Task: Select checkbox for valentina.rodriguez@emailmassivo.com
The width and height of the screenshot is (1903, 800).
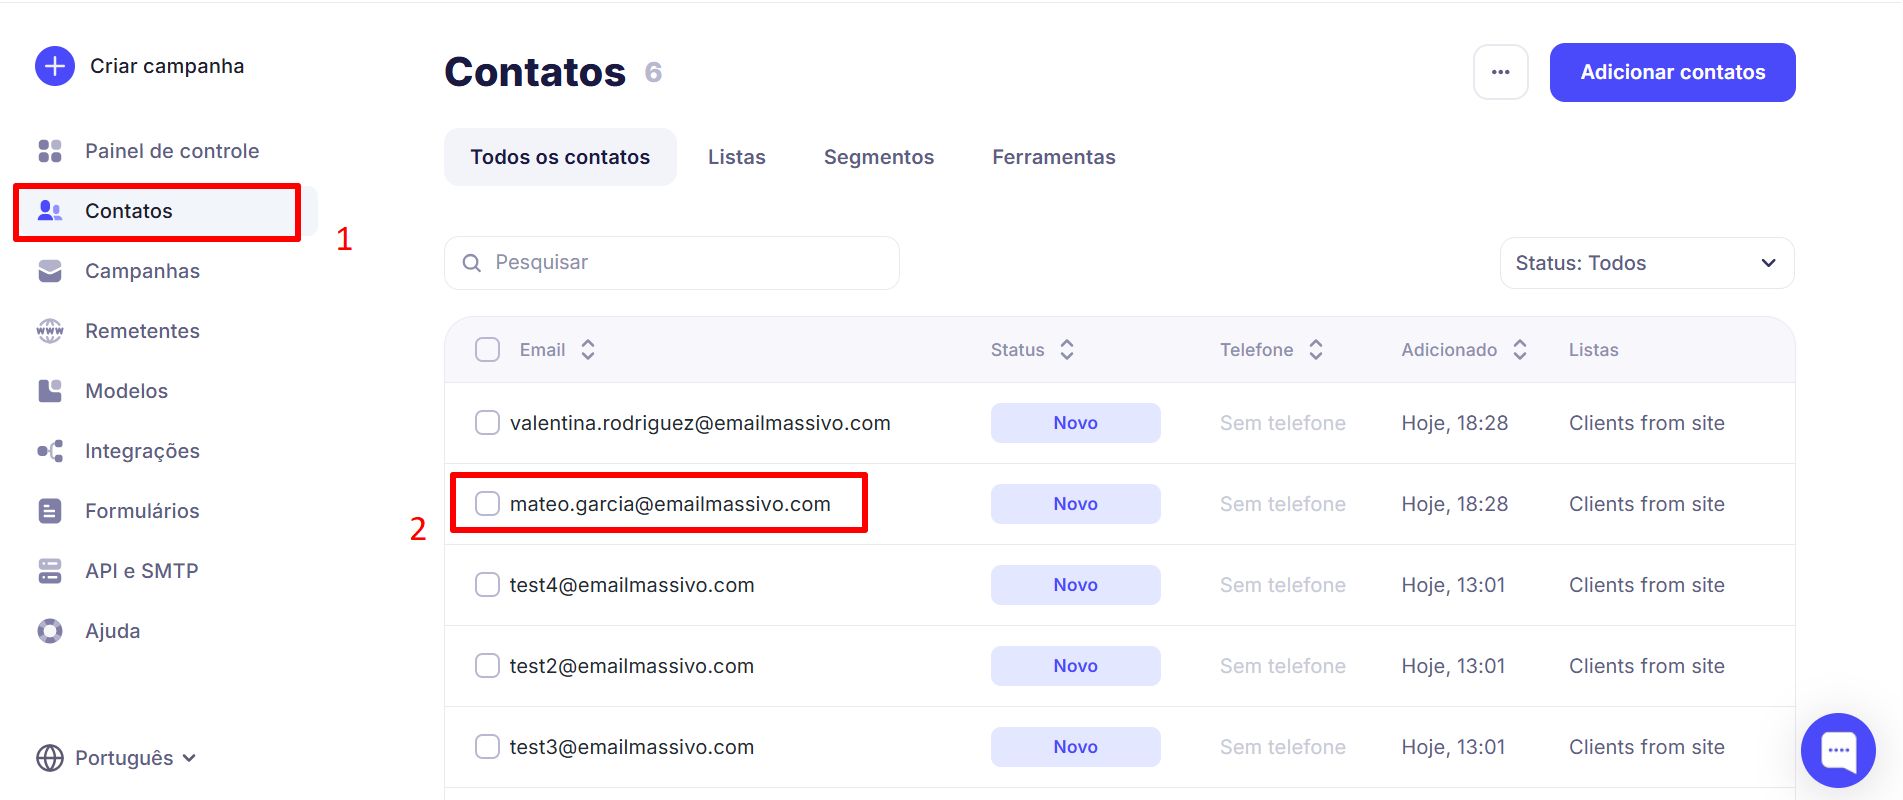Action: [487, 423]
